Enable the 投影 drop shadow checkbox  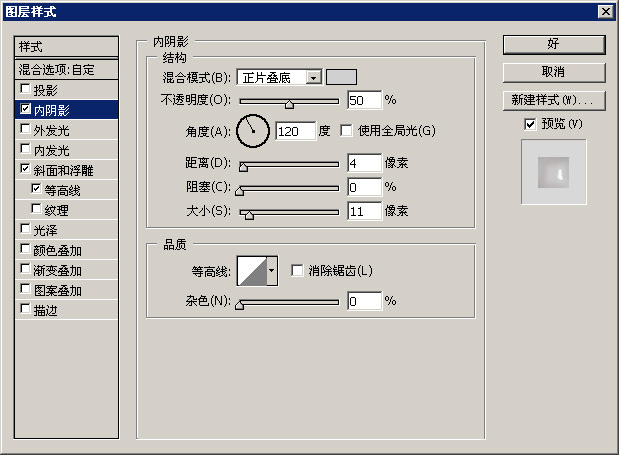tap(25, 89)
